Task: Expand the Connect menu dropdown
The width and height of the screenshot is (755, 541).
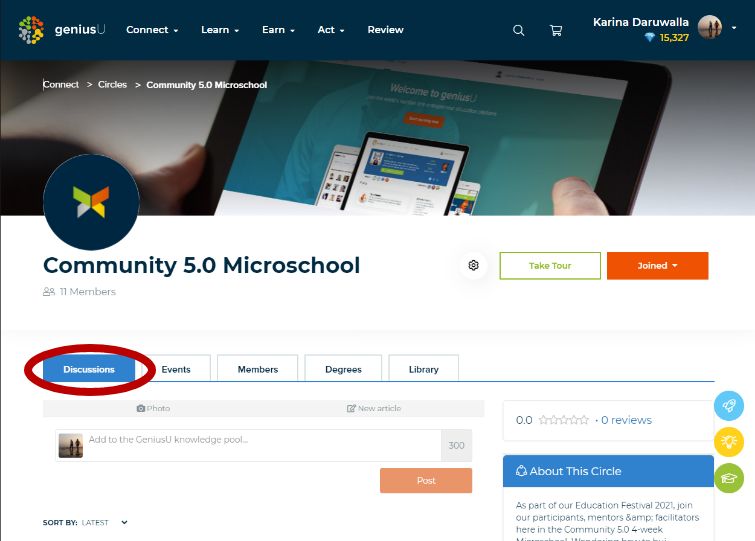Action: coord(152,30)
